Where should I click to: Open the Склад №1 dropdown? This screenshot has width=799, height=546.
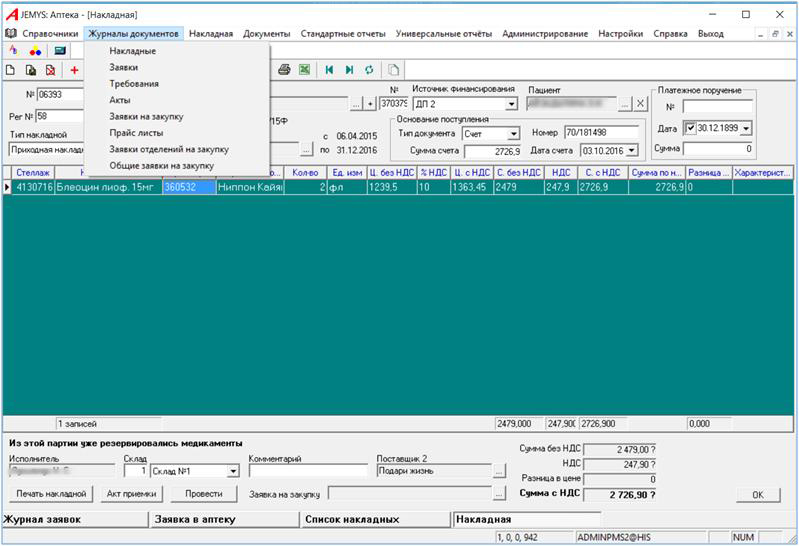(233, 471)
